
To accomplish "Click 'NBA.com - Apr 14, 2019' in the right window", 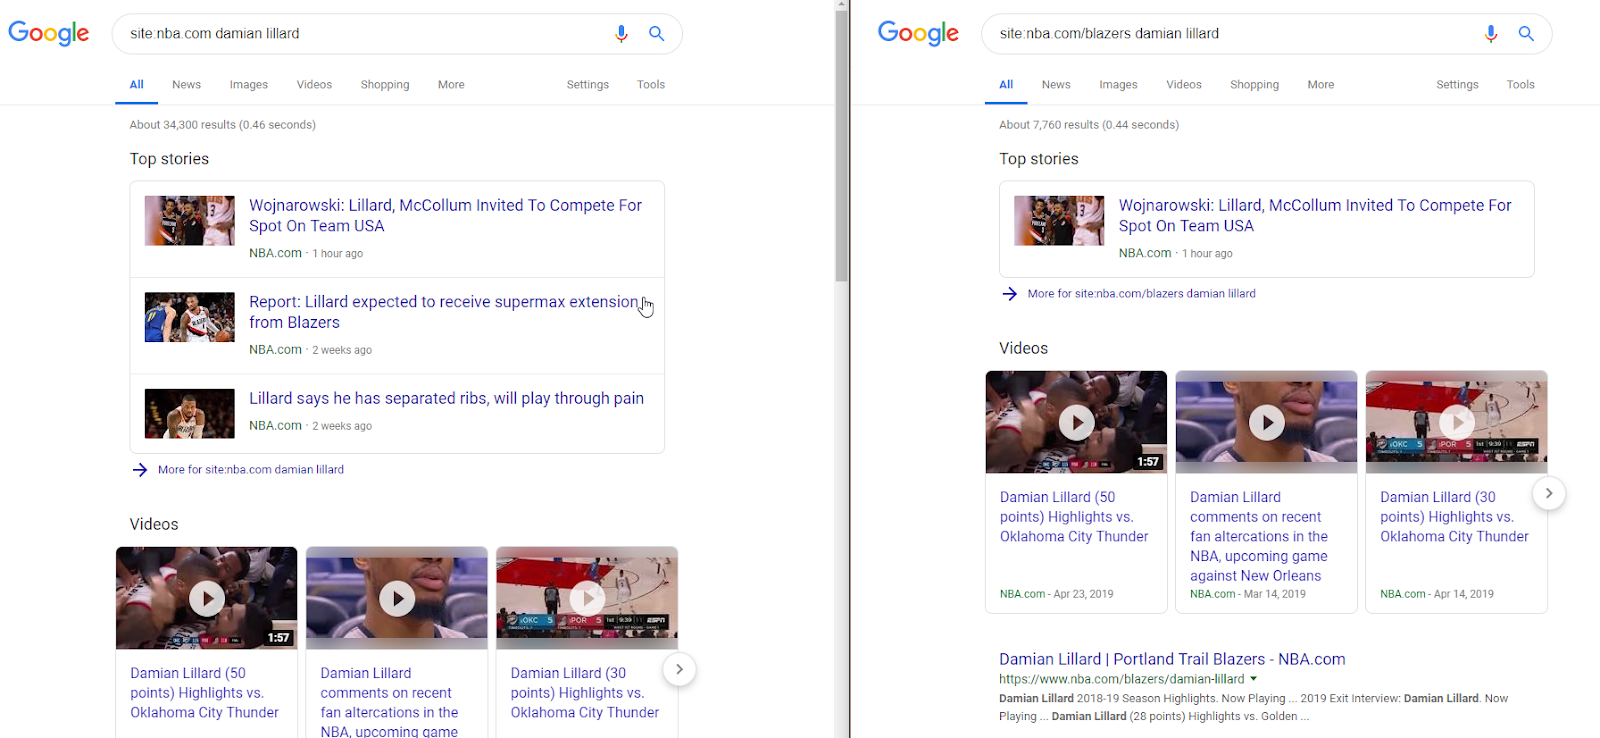I will click(1437, 594).
